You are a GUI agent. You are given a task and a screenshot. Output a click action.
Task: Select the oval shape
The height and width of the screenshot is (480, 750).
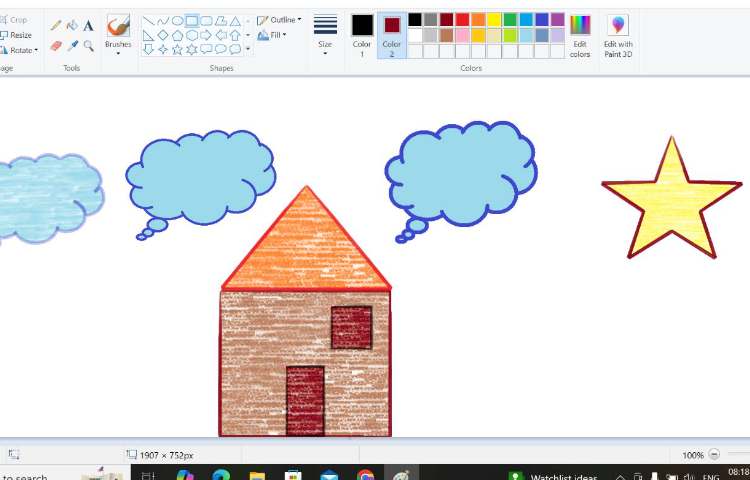[x=177, y=20]
